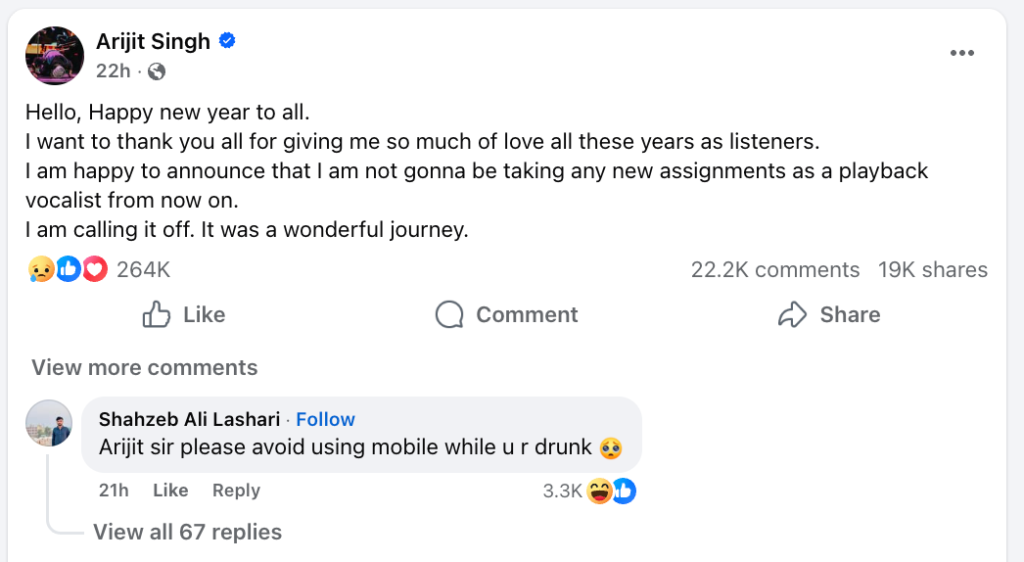1024x562 pixels.
Task: Click the blue verified badge next to name
Action: [228, 41]
